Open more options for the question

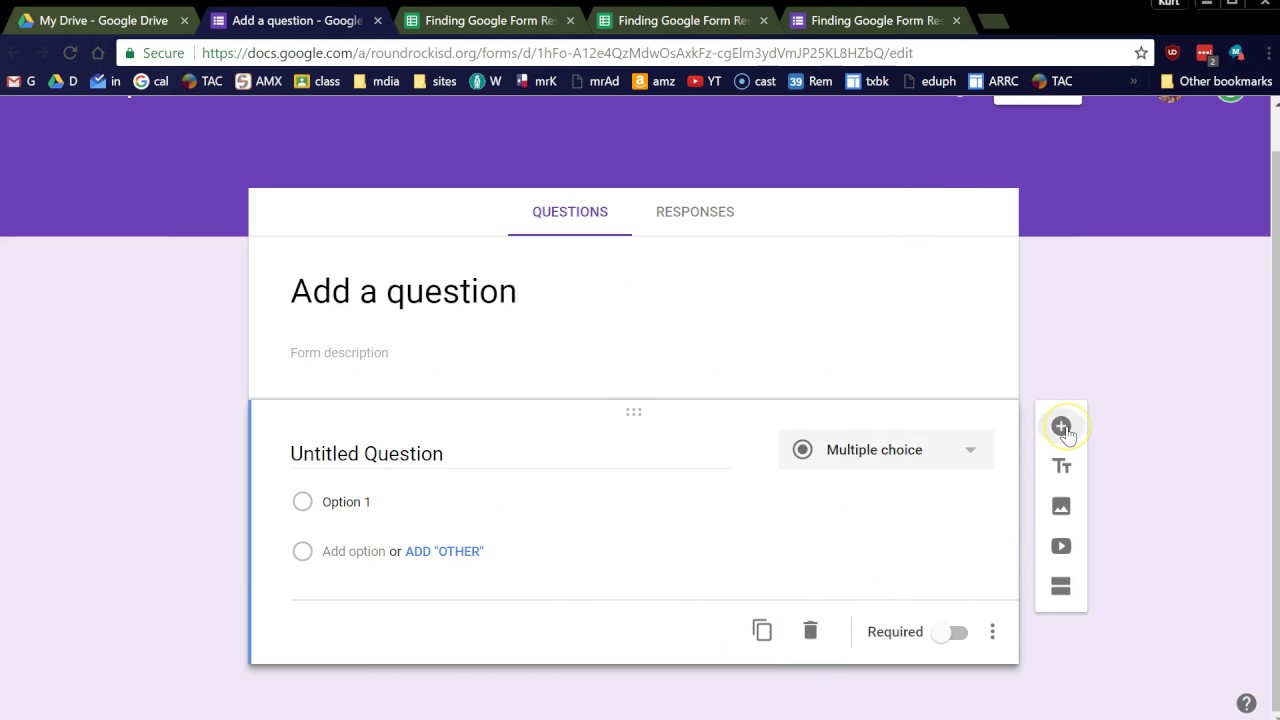pos(992,631)
